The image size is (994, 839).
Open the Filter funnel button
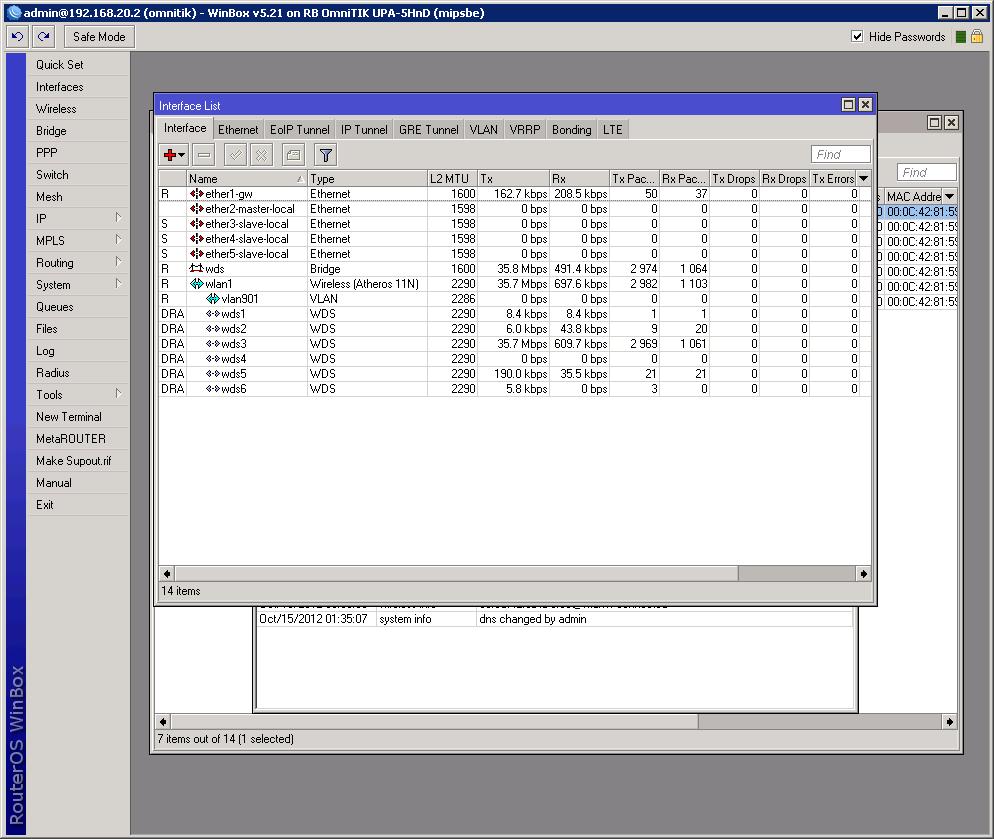325,155
